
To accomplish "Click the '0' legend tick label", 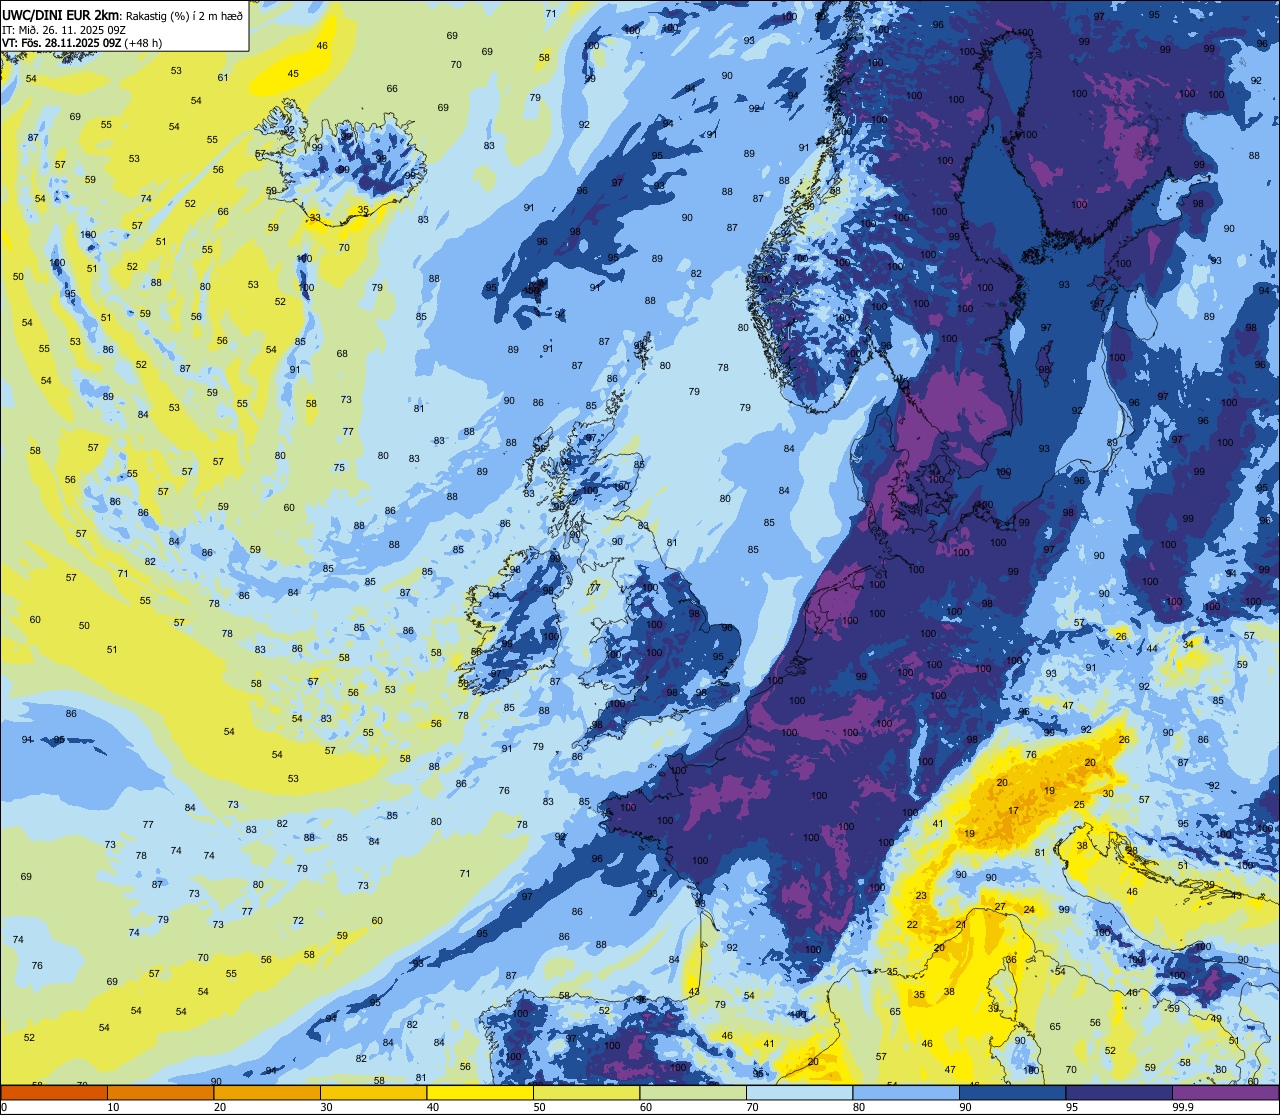I will point(4,1107).
